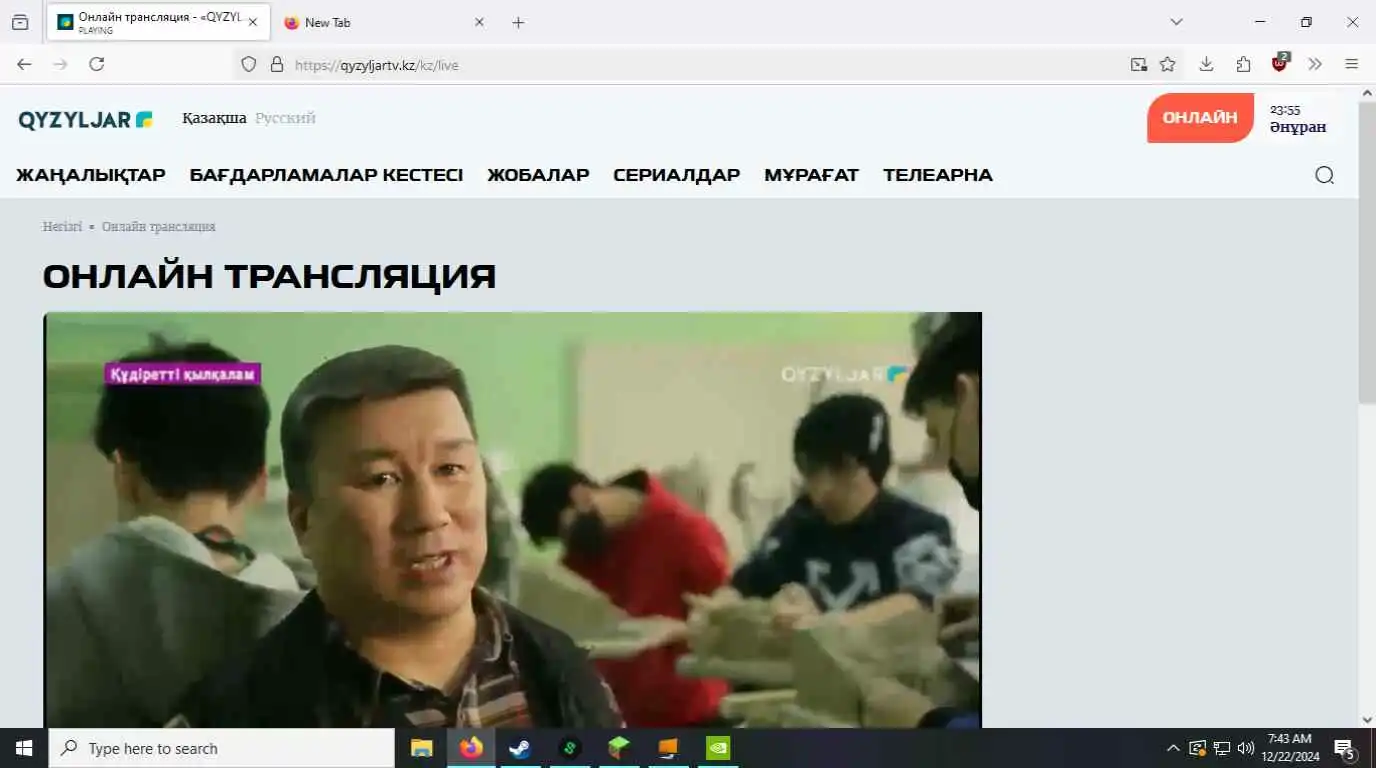
Task: Show more tools overflow chevron
Action: pos(1315,64)
